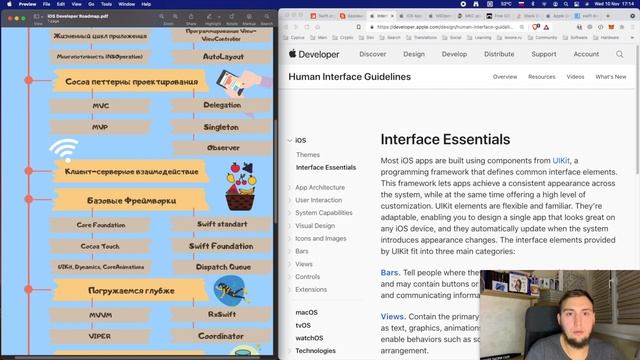
Task: Select the Highlight pen tool in Preview
Action: point(209,16)
